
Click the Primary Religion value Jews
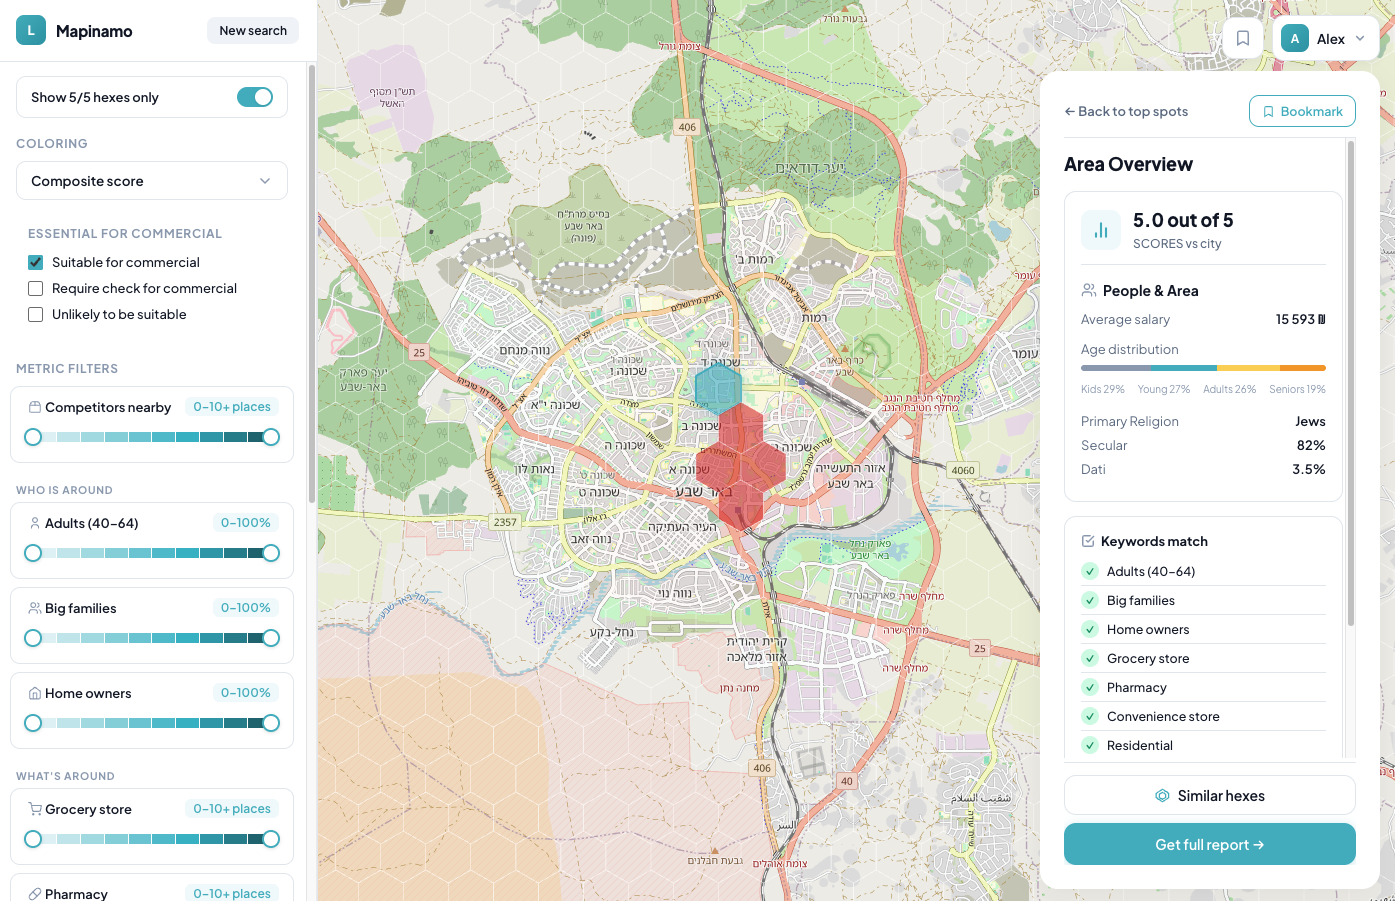[x=1311, y=421]
